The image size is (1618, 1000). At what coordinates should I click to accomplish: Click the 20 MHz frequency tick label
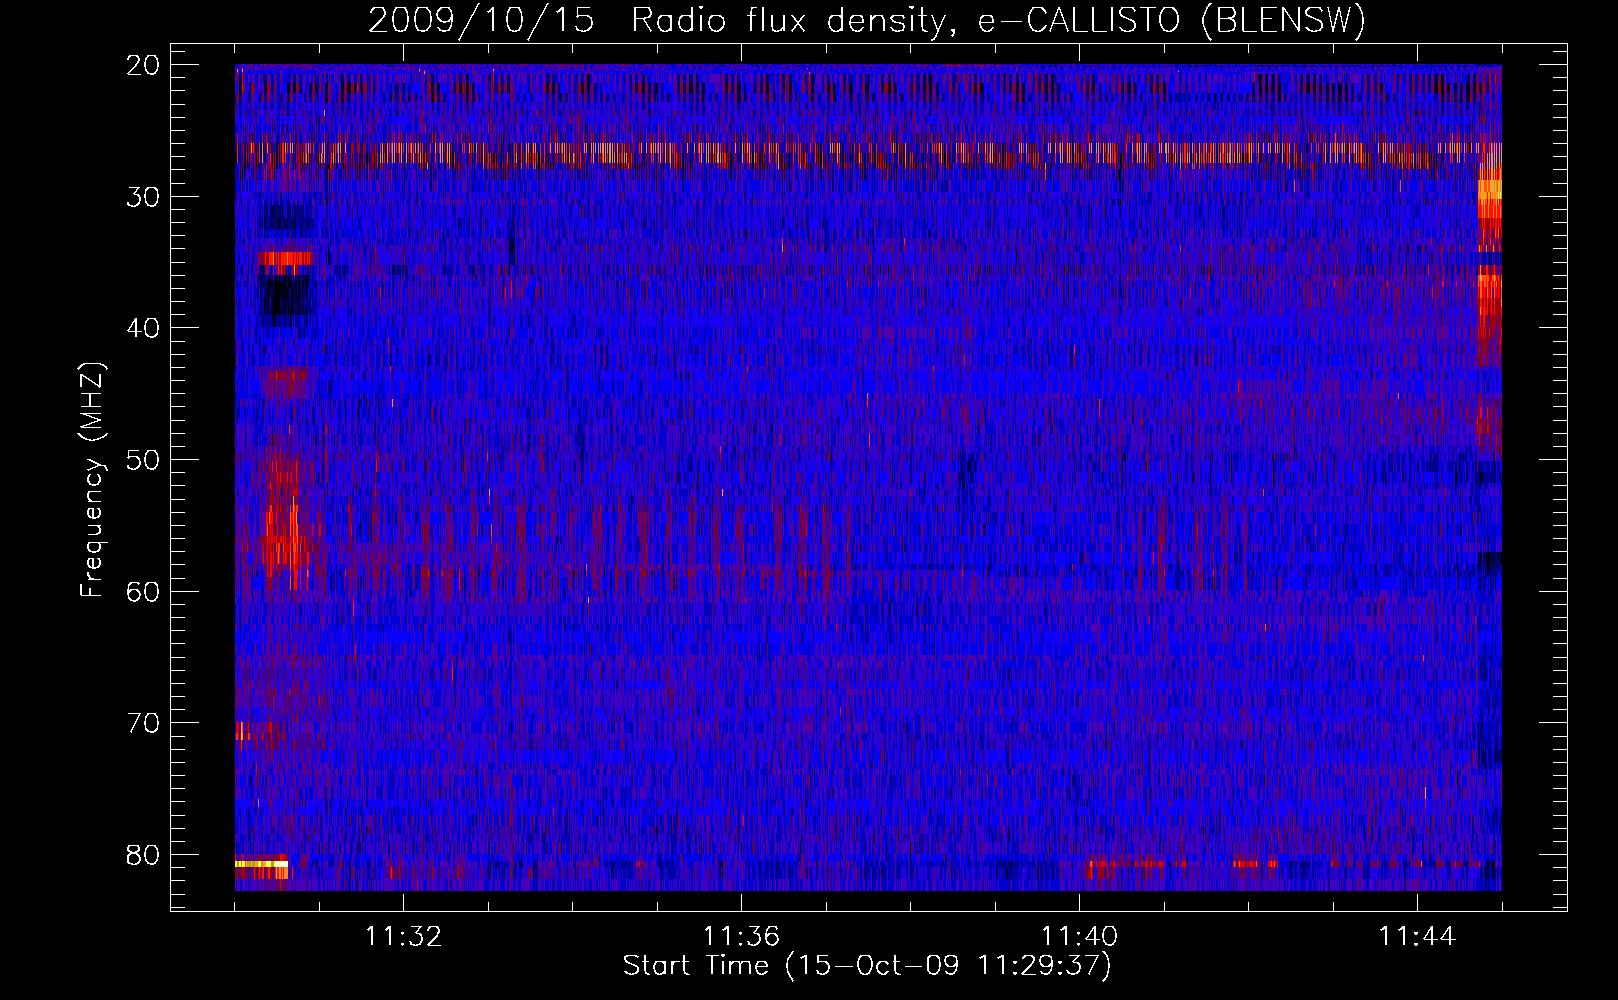(144, 65)
